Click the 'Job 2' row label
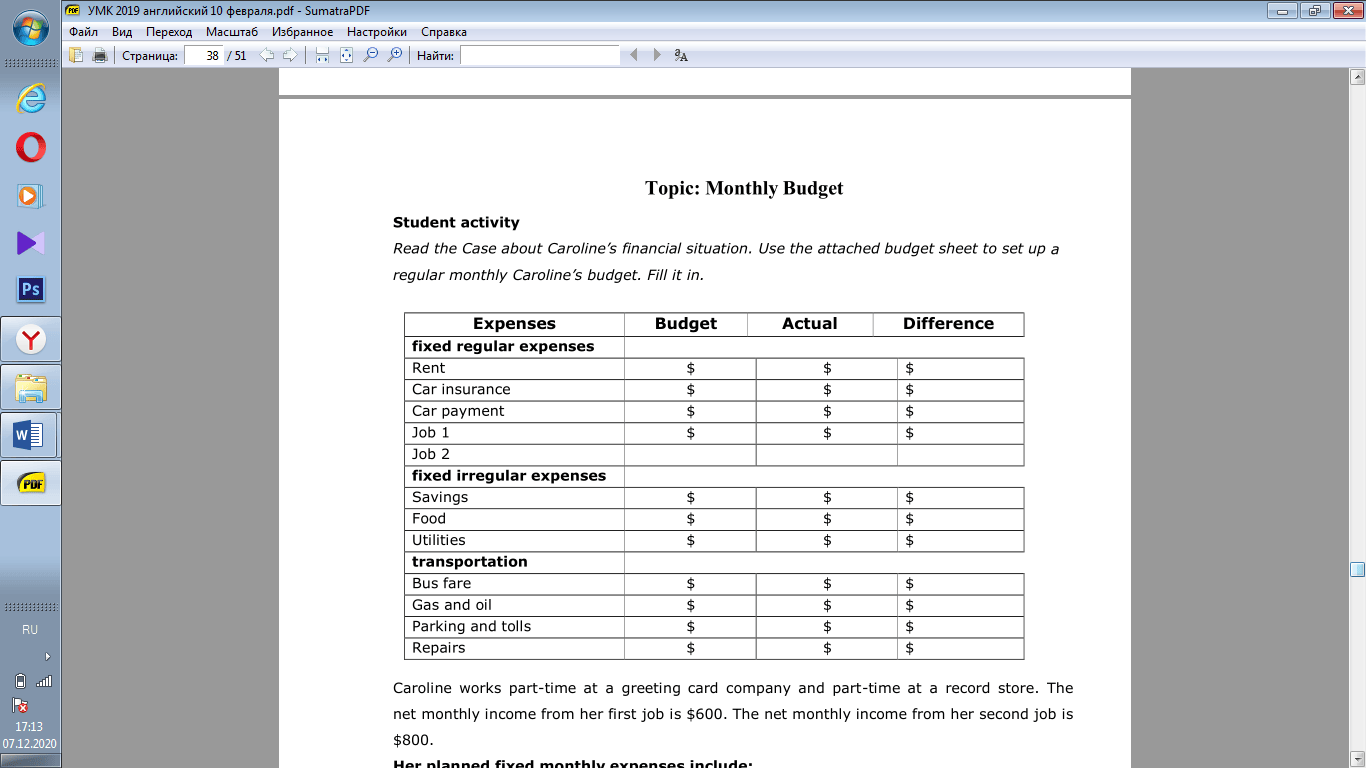Image resolution: width=1366 pixels, height=768 pixels. 431,454
